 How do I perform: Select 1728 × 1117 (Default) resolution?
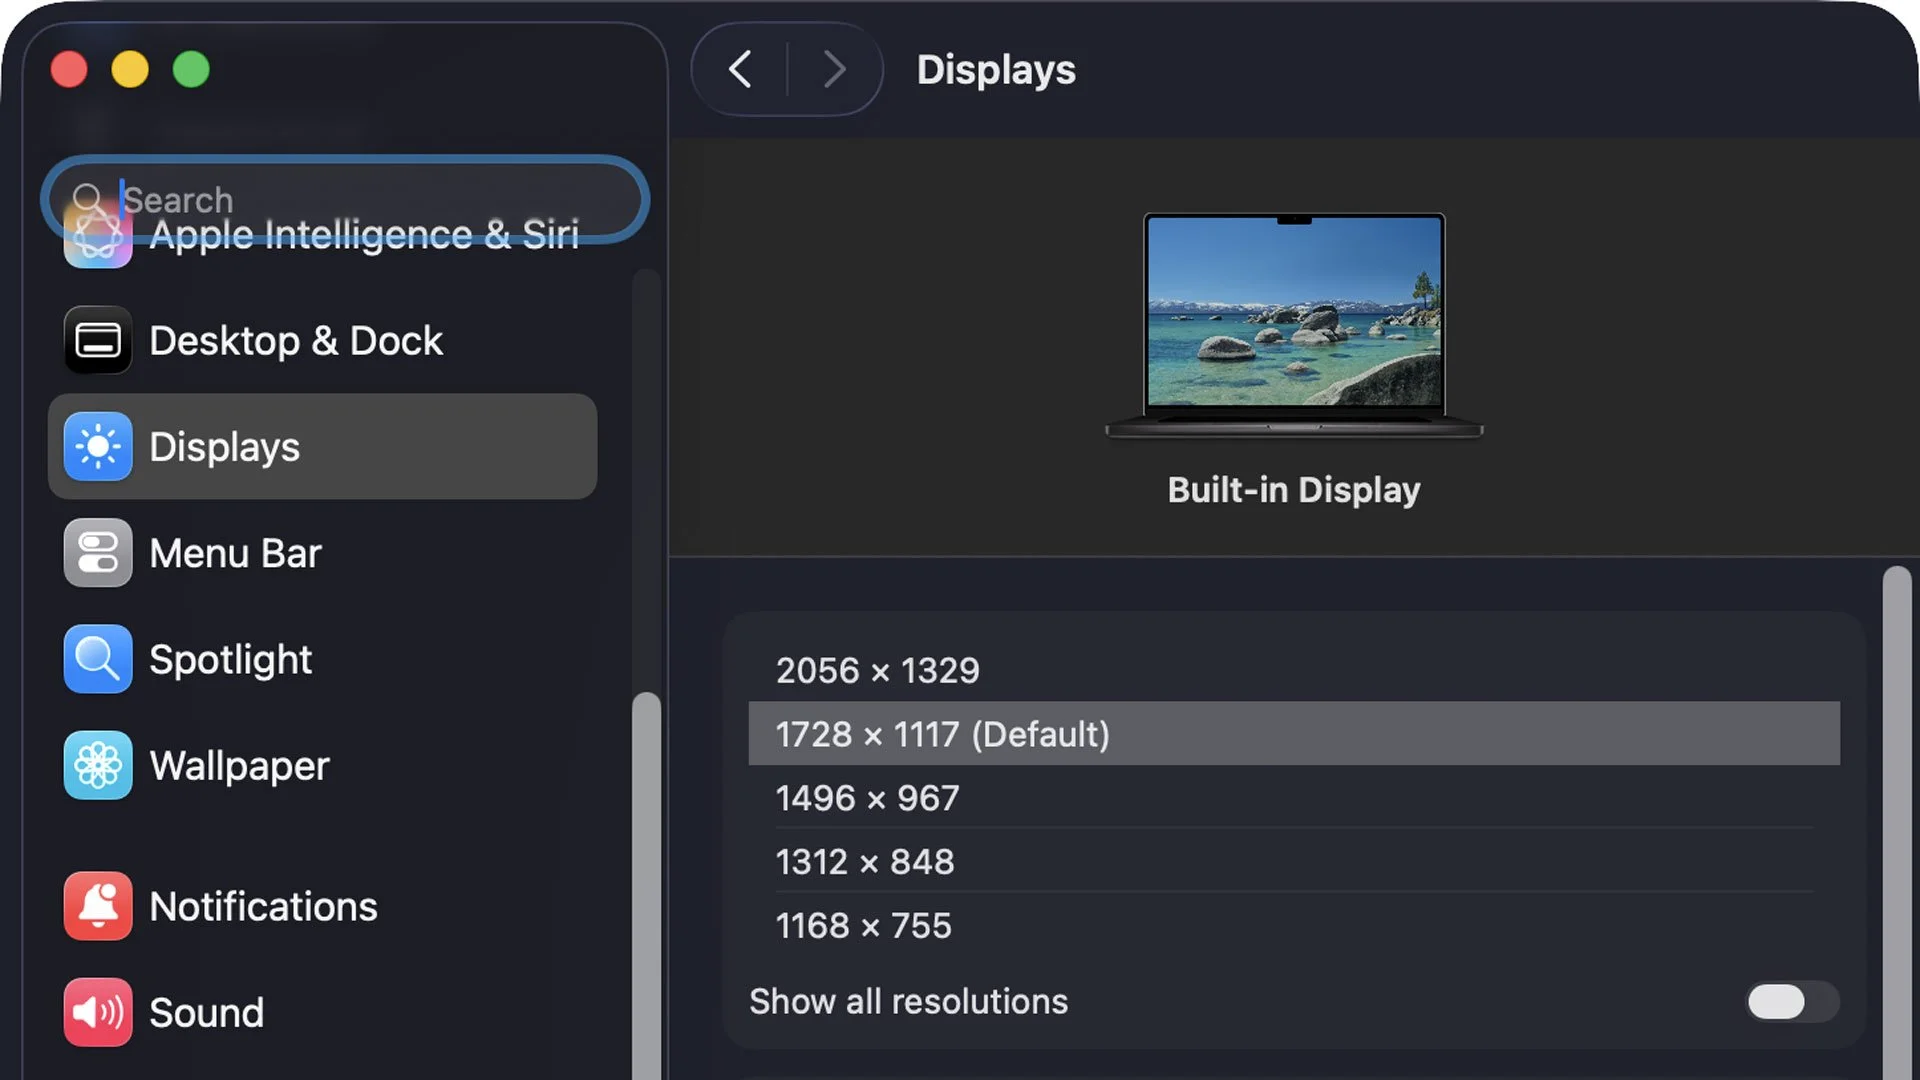click(x=1294, y=734)
